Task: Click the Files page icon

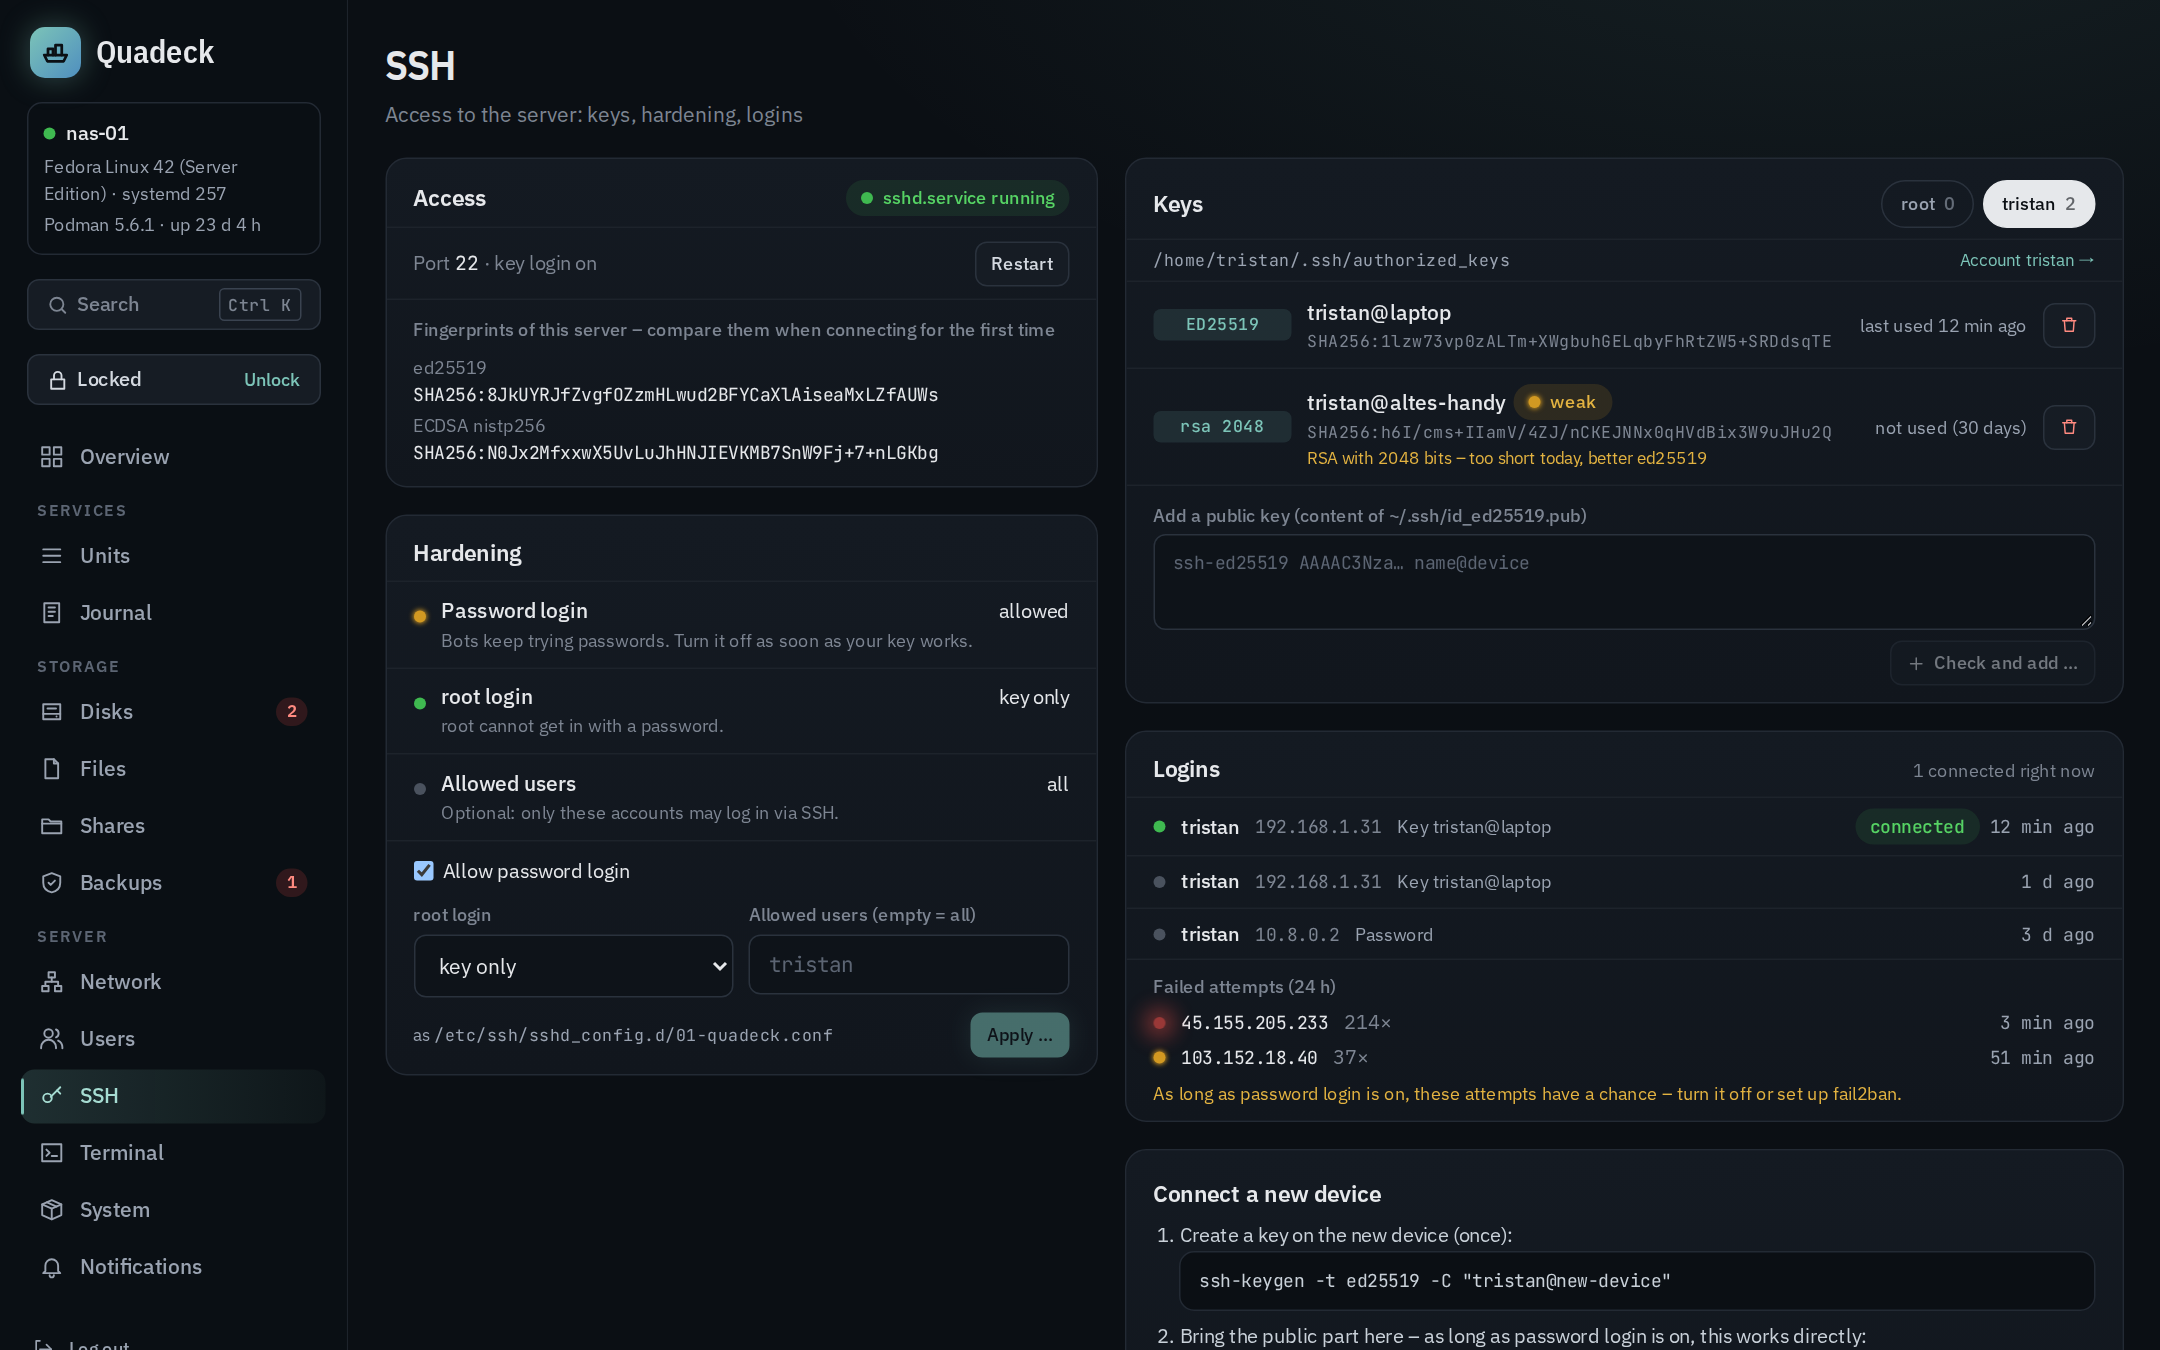Action: click(52, 769)
